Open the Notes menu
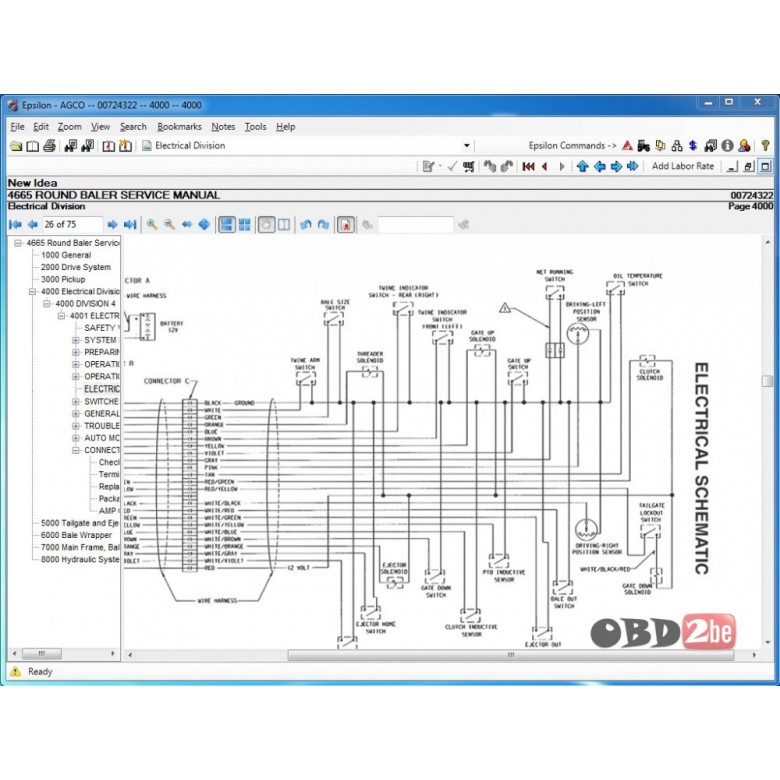 tap(223, 127)
